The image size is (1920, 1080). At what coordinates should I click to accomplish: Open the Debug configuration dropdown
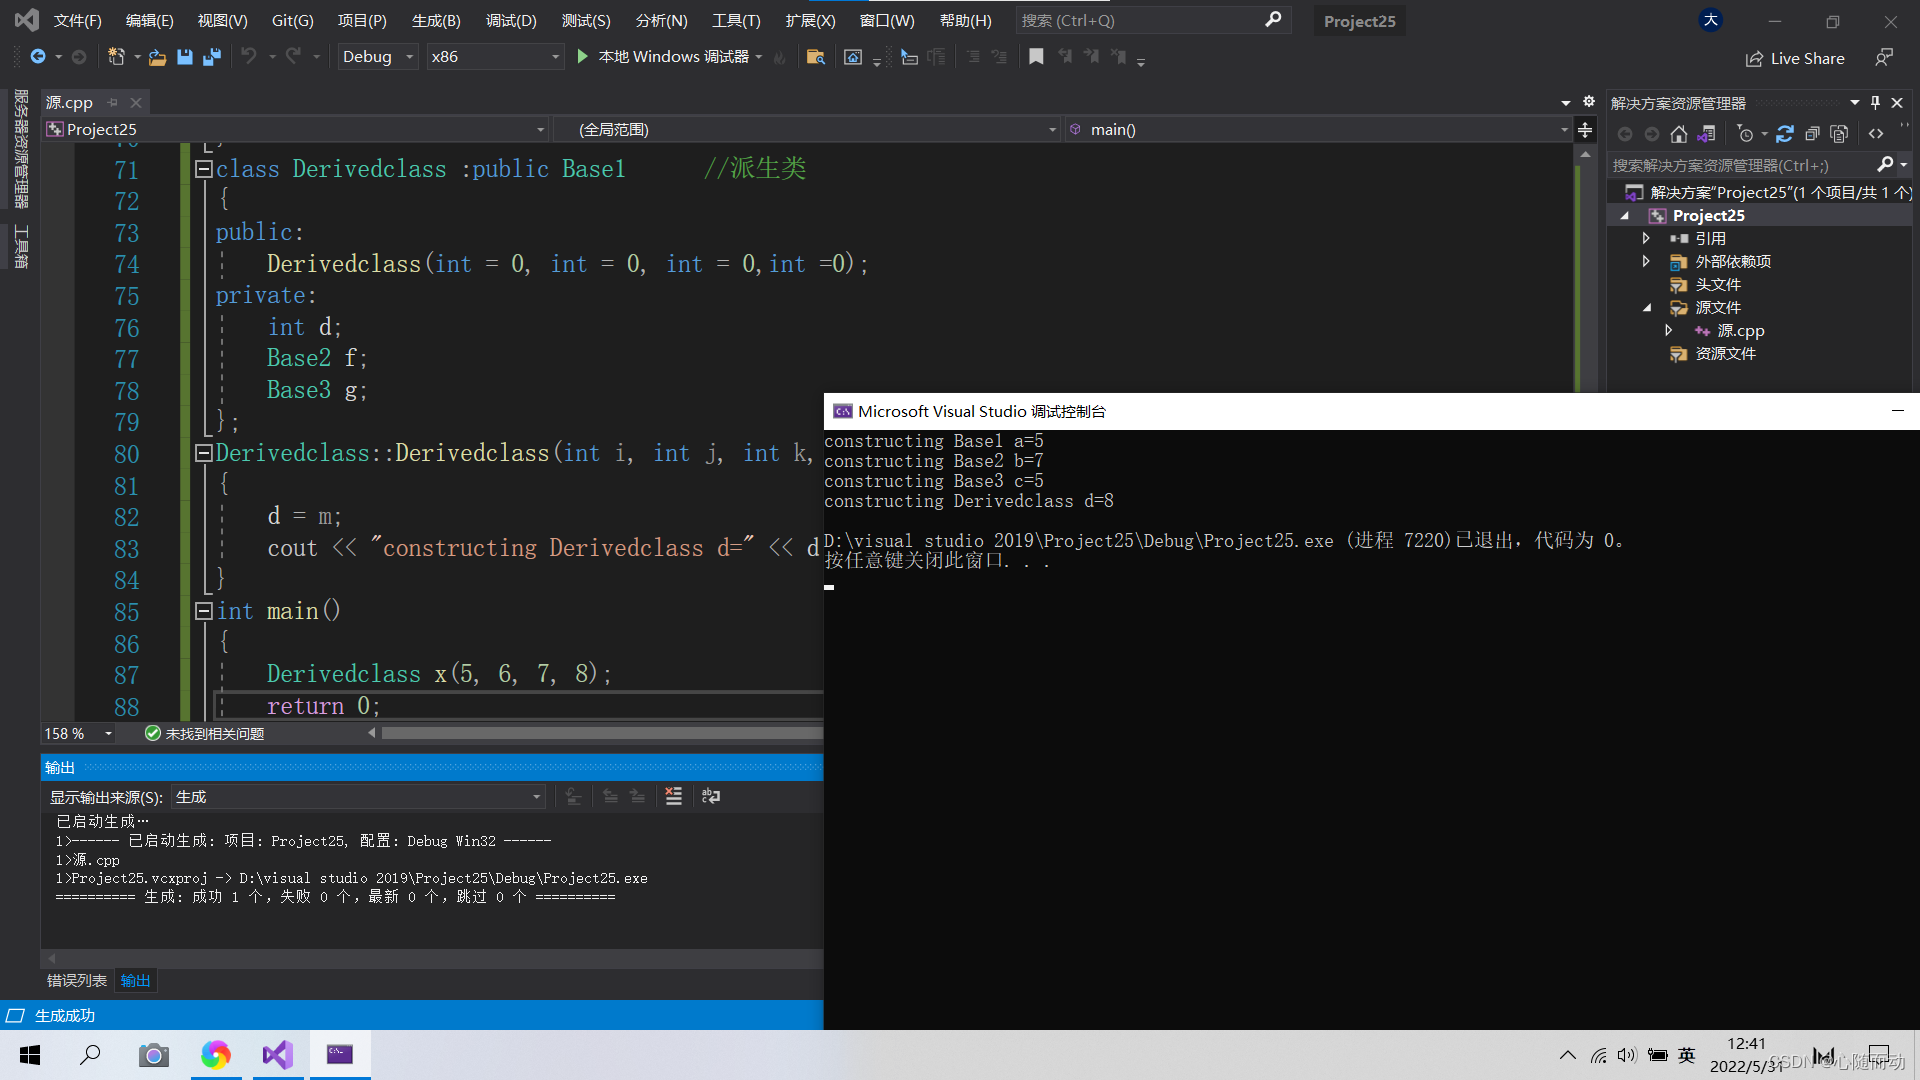(x=378, y=57)
